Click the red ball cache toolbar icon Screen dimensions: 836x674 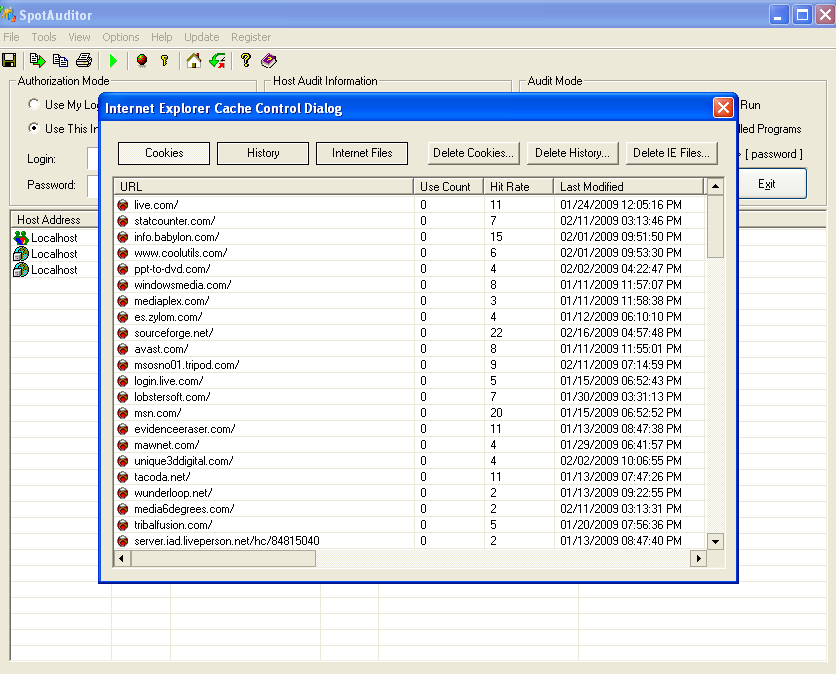(x=142, y=60)
